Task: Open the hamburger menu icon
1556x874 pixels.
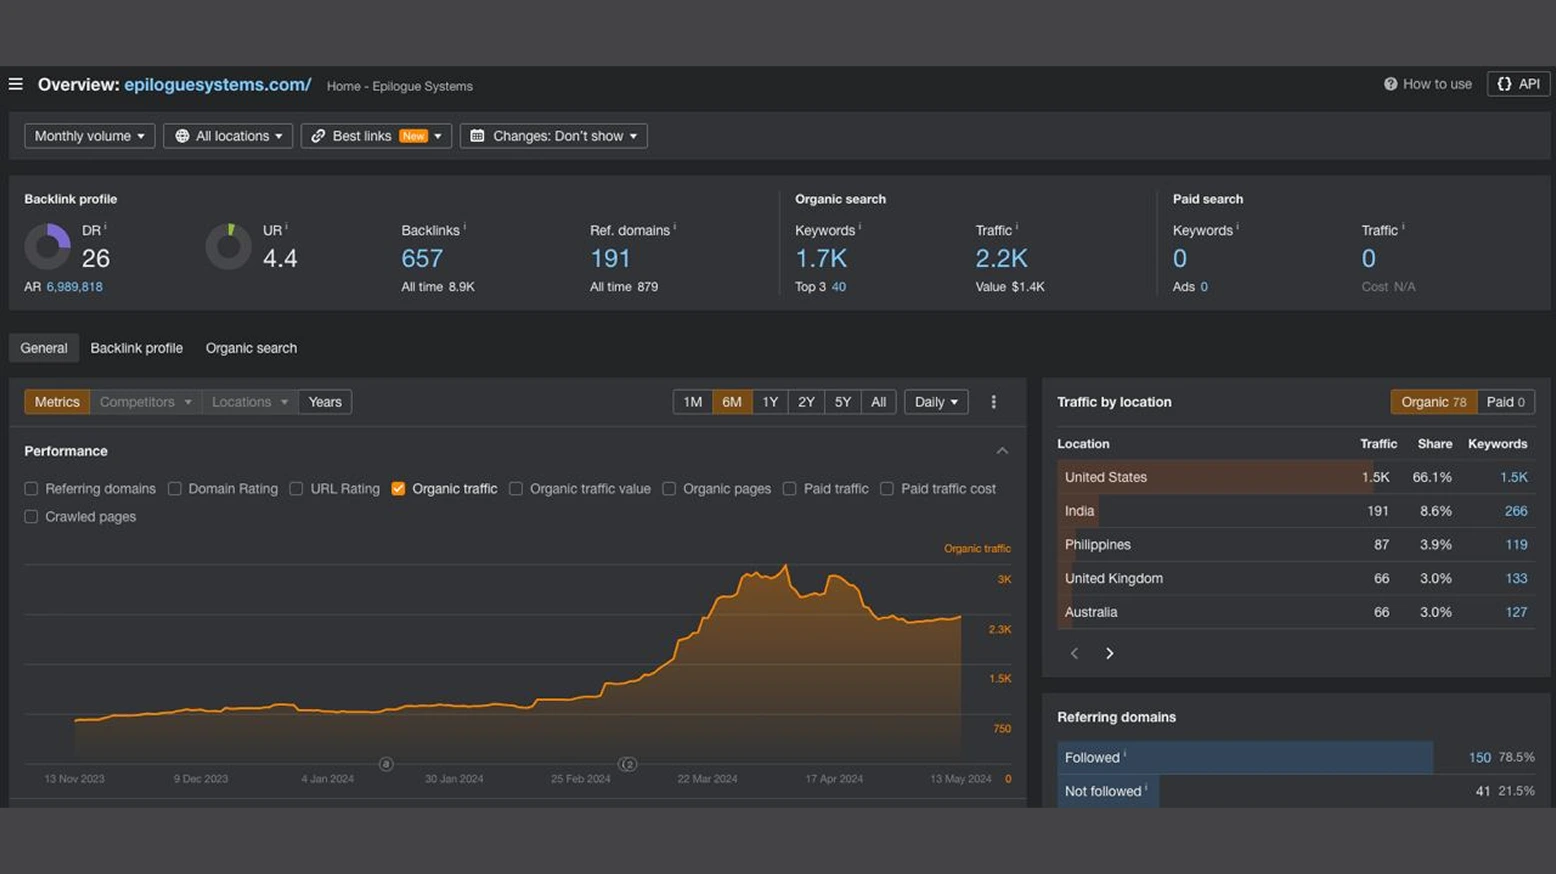Action: (16, 85)
